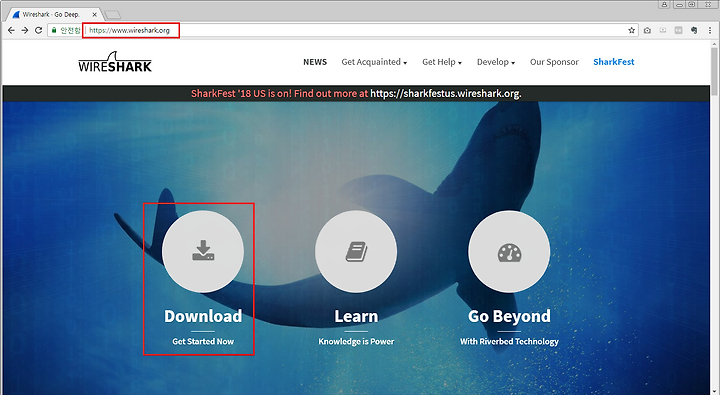Follow the sharkfestus.wireshark.org link

pyautogui.click(x=445, y=94)
